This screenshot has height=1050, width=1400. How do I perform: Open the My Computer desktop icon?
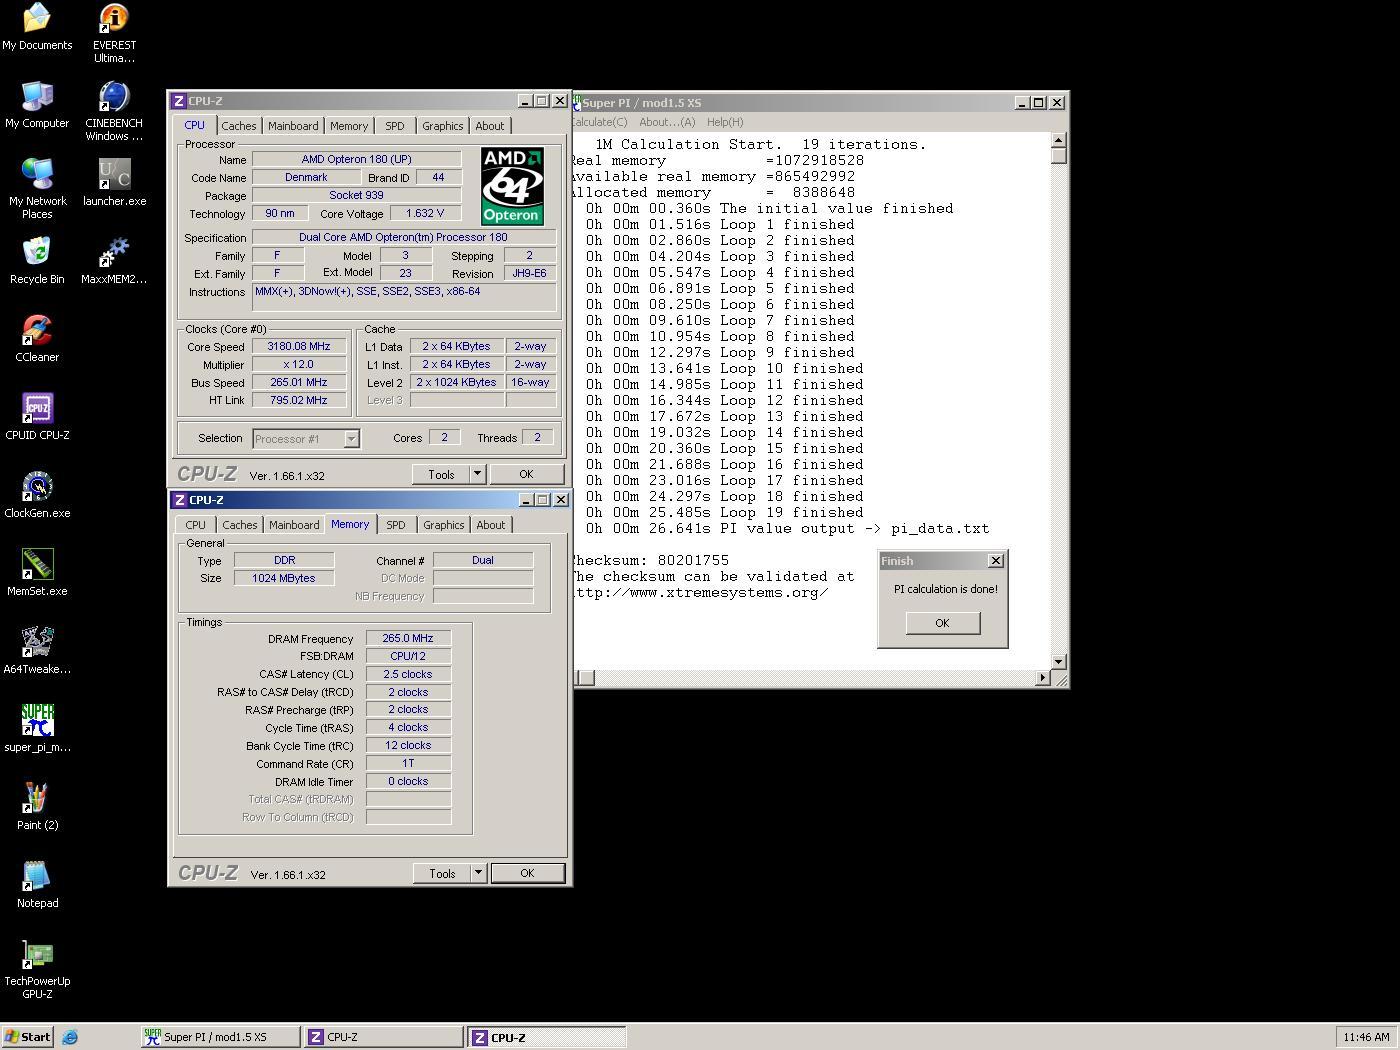[x=37, y=105]
